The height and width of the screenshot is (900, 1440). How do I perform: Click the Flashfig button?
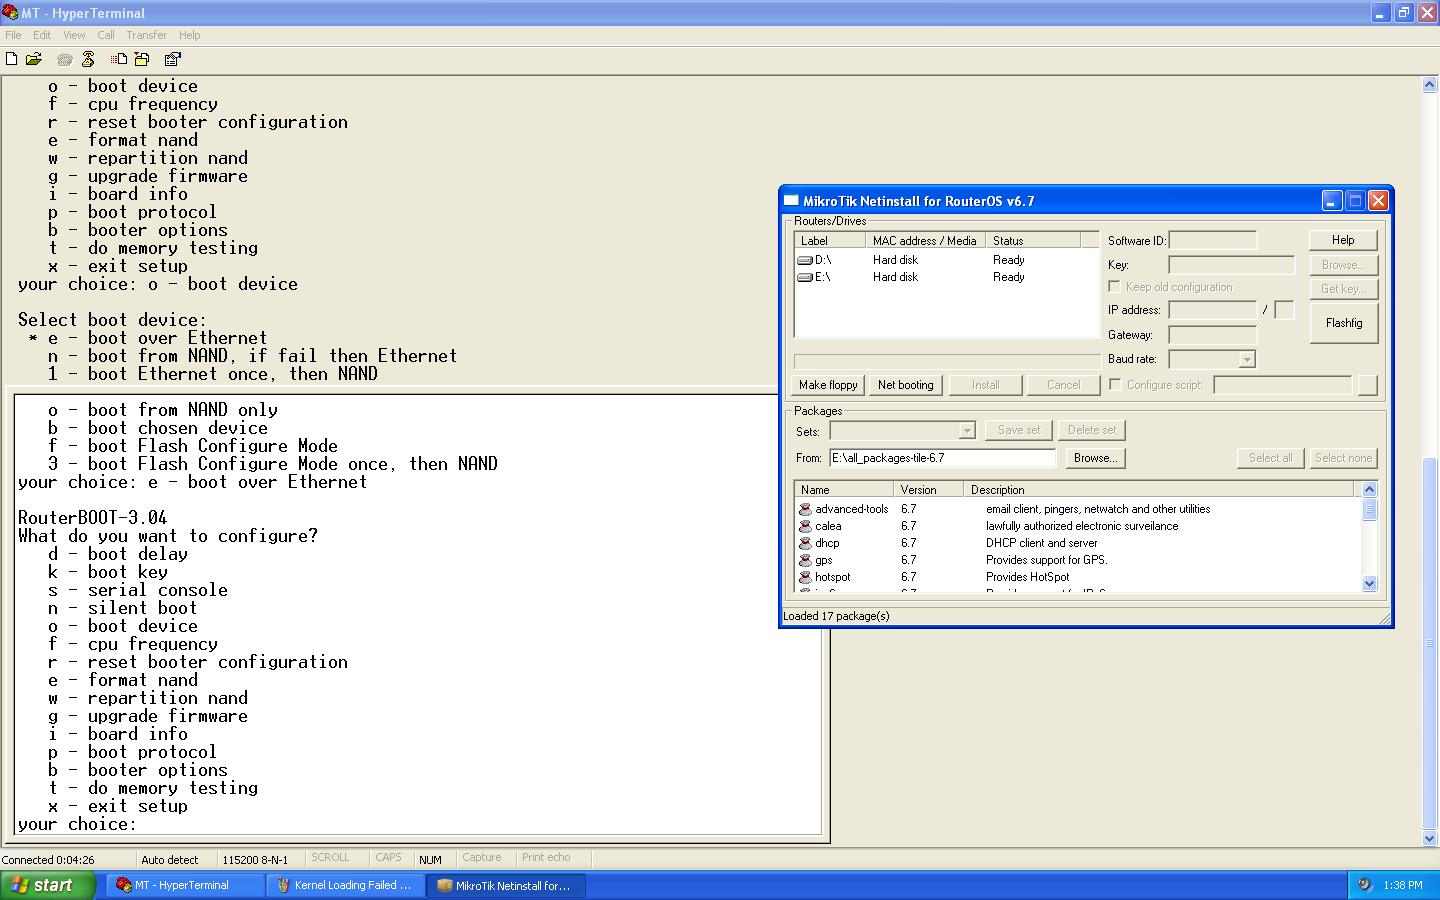(1343, 323)
